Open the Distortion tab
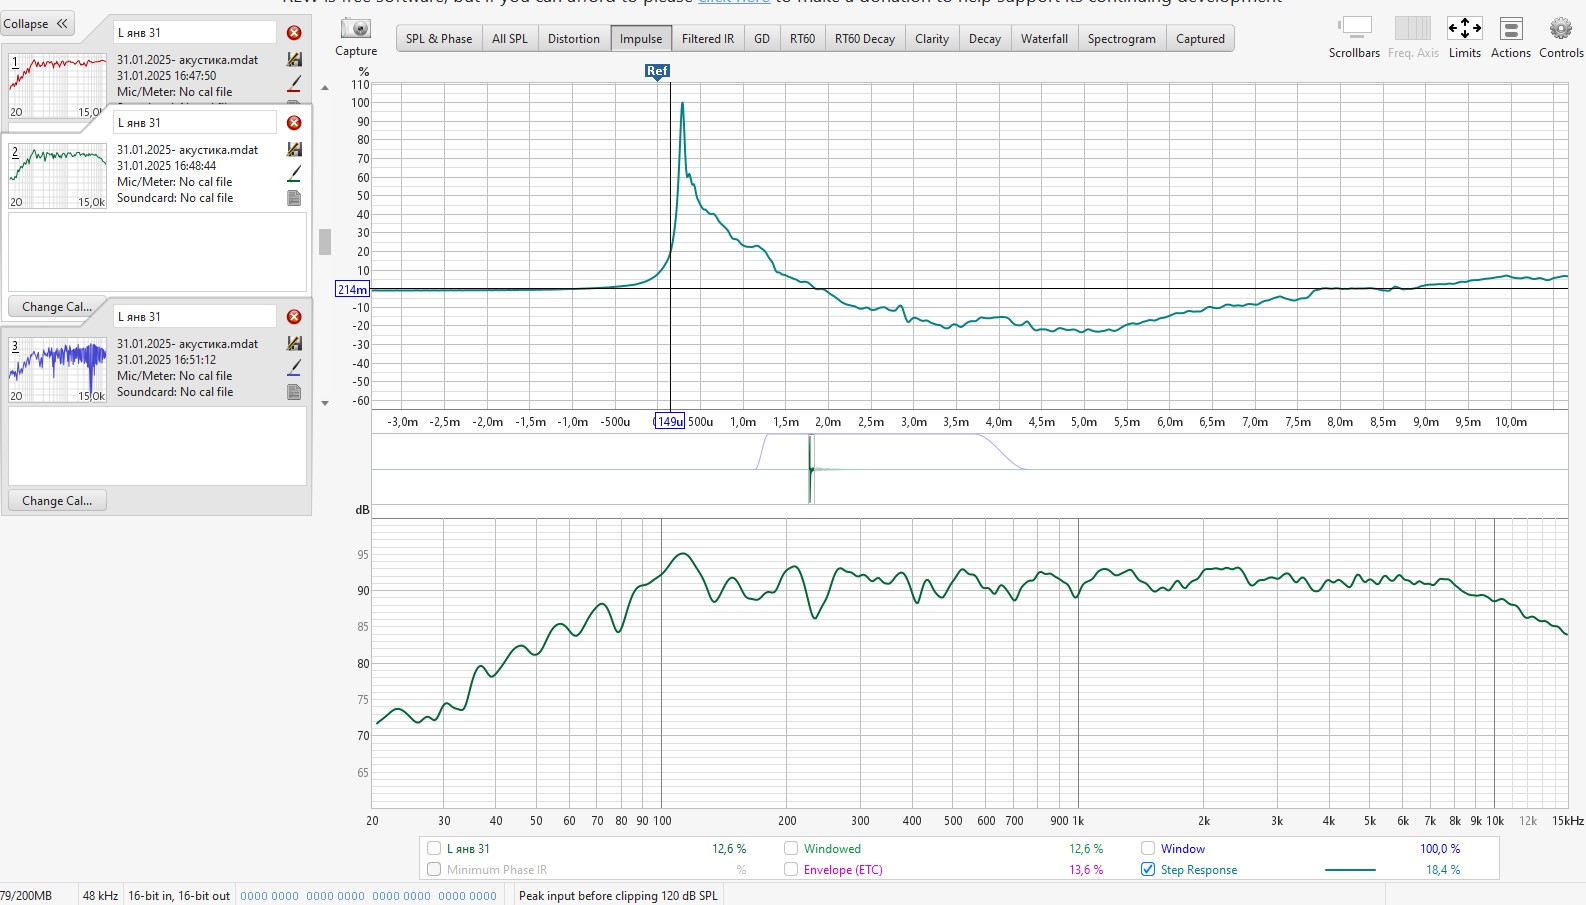This screenshot has height=905, width=1586. [574, 39]
